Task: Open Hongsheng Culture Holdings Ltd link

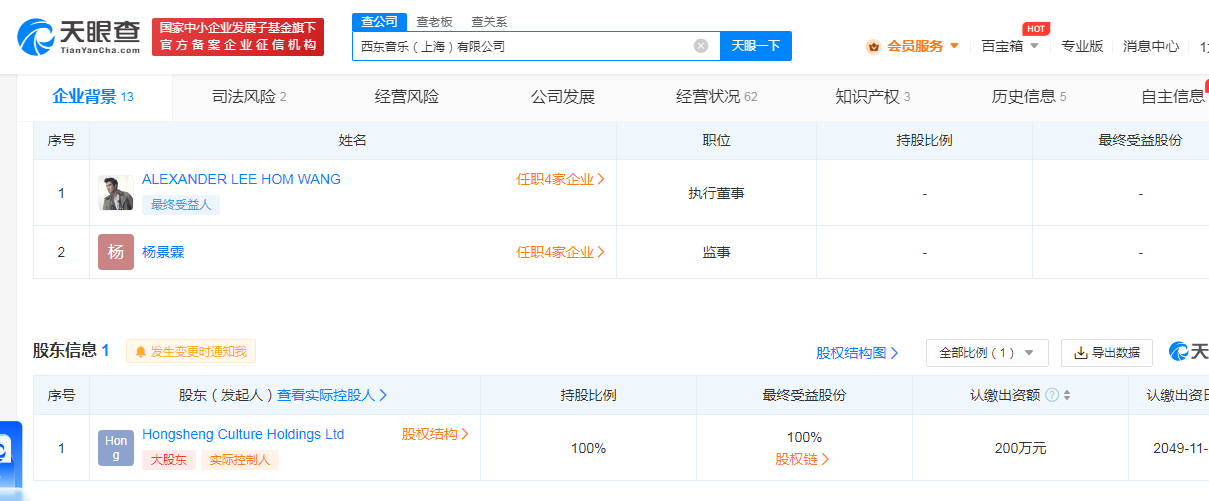Action: (x=243, y=434)
